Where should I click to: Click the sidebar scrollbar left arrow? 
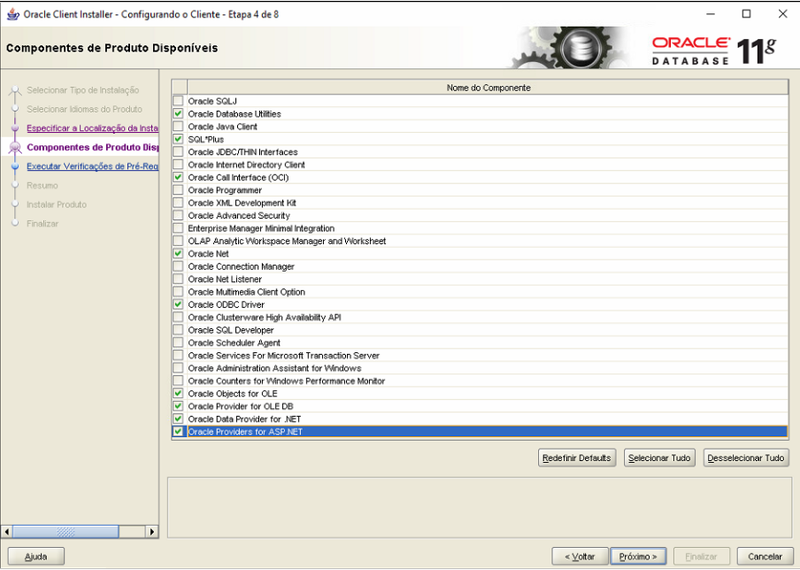coord(7,532)
